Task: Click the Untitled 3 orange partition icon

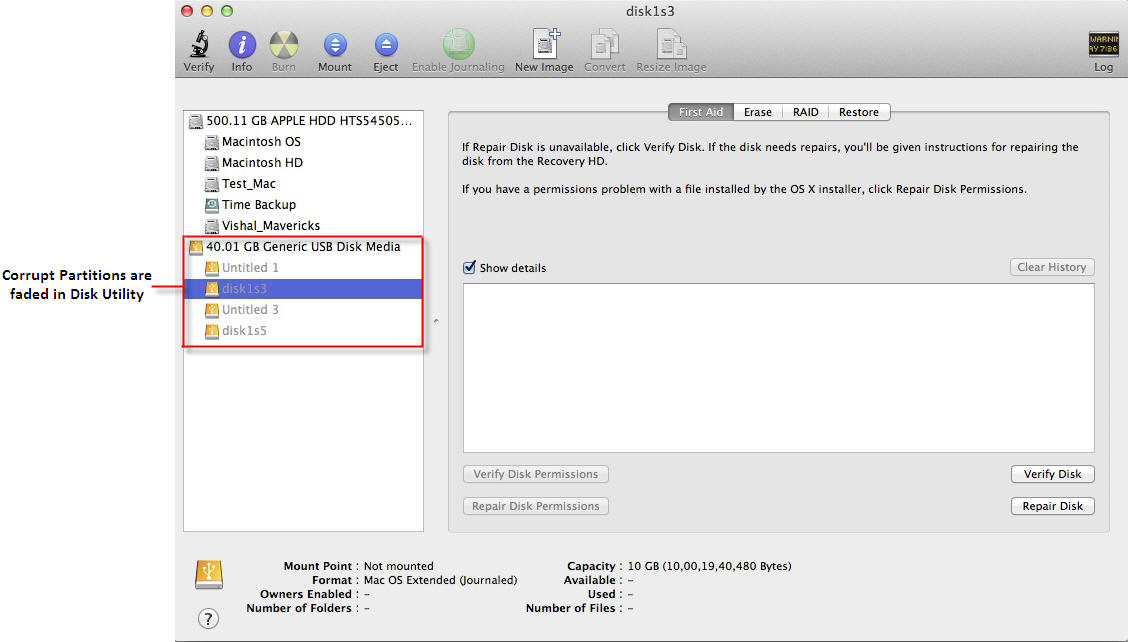Action: click(212, 310)
